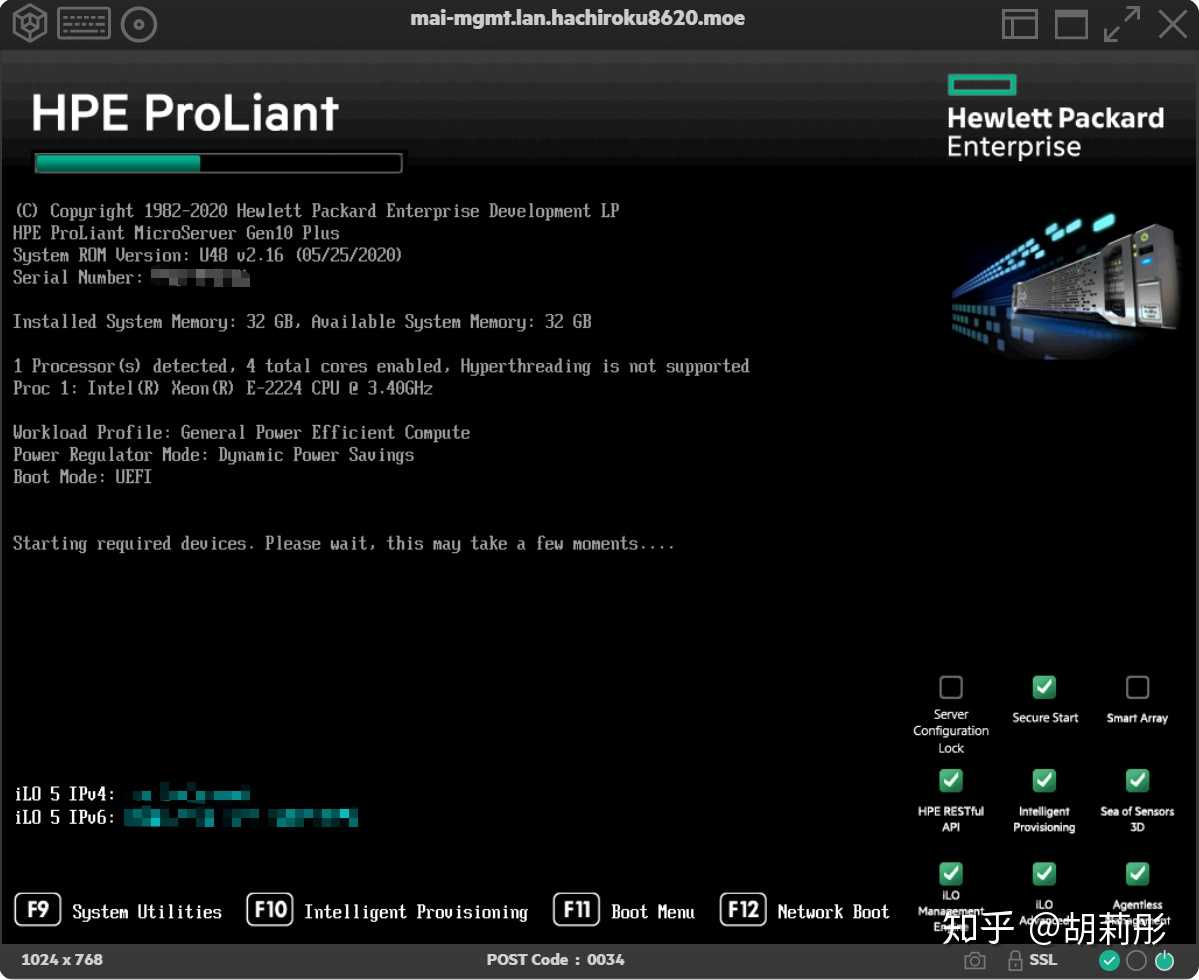Click the Sea of Sensors 3D checkbox
Viewport: 1199px width, 980px height.
(x=1137, y=780)
